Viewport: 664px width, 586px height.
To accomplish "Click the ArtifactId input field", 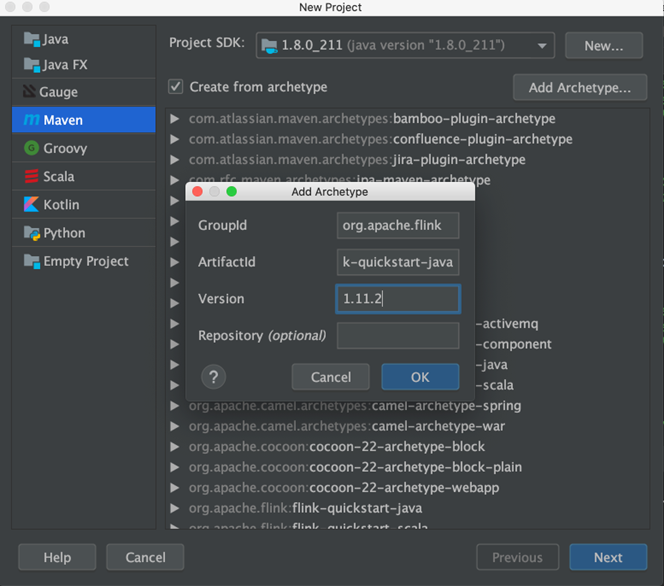I will click(x=398, y=262).
